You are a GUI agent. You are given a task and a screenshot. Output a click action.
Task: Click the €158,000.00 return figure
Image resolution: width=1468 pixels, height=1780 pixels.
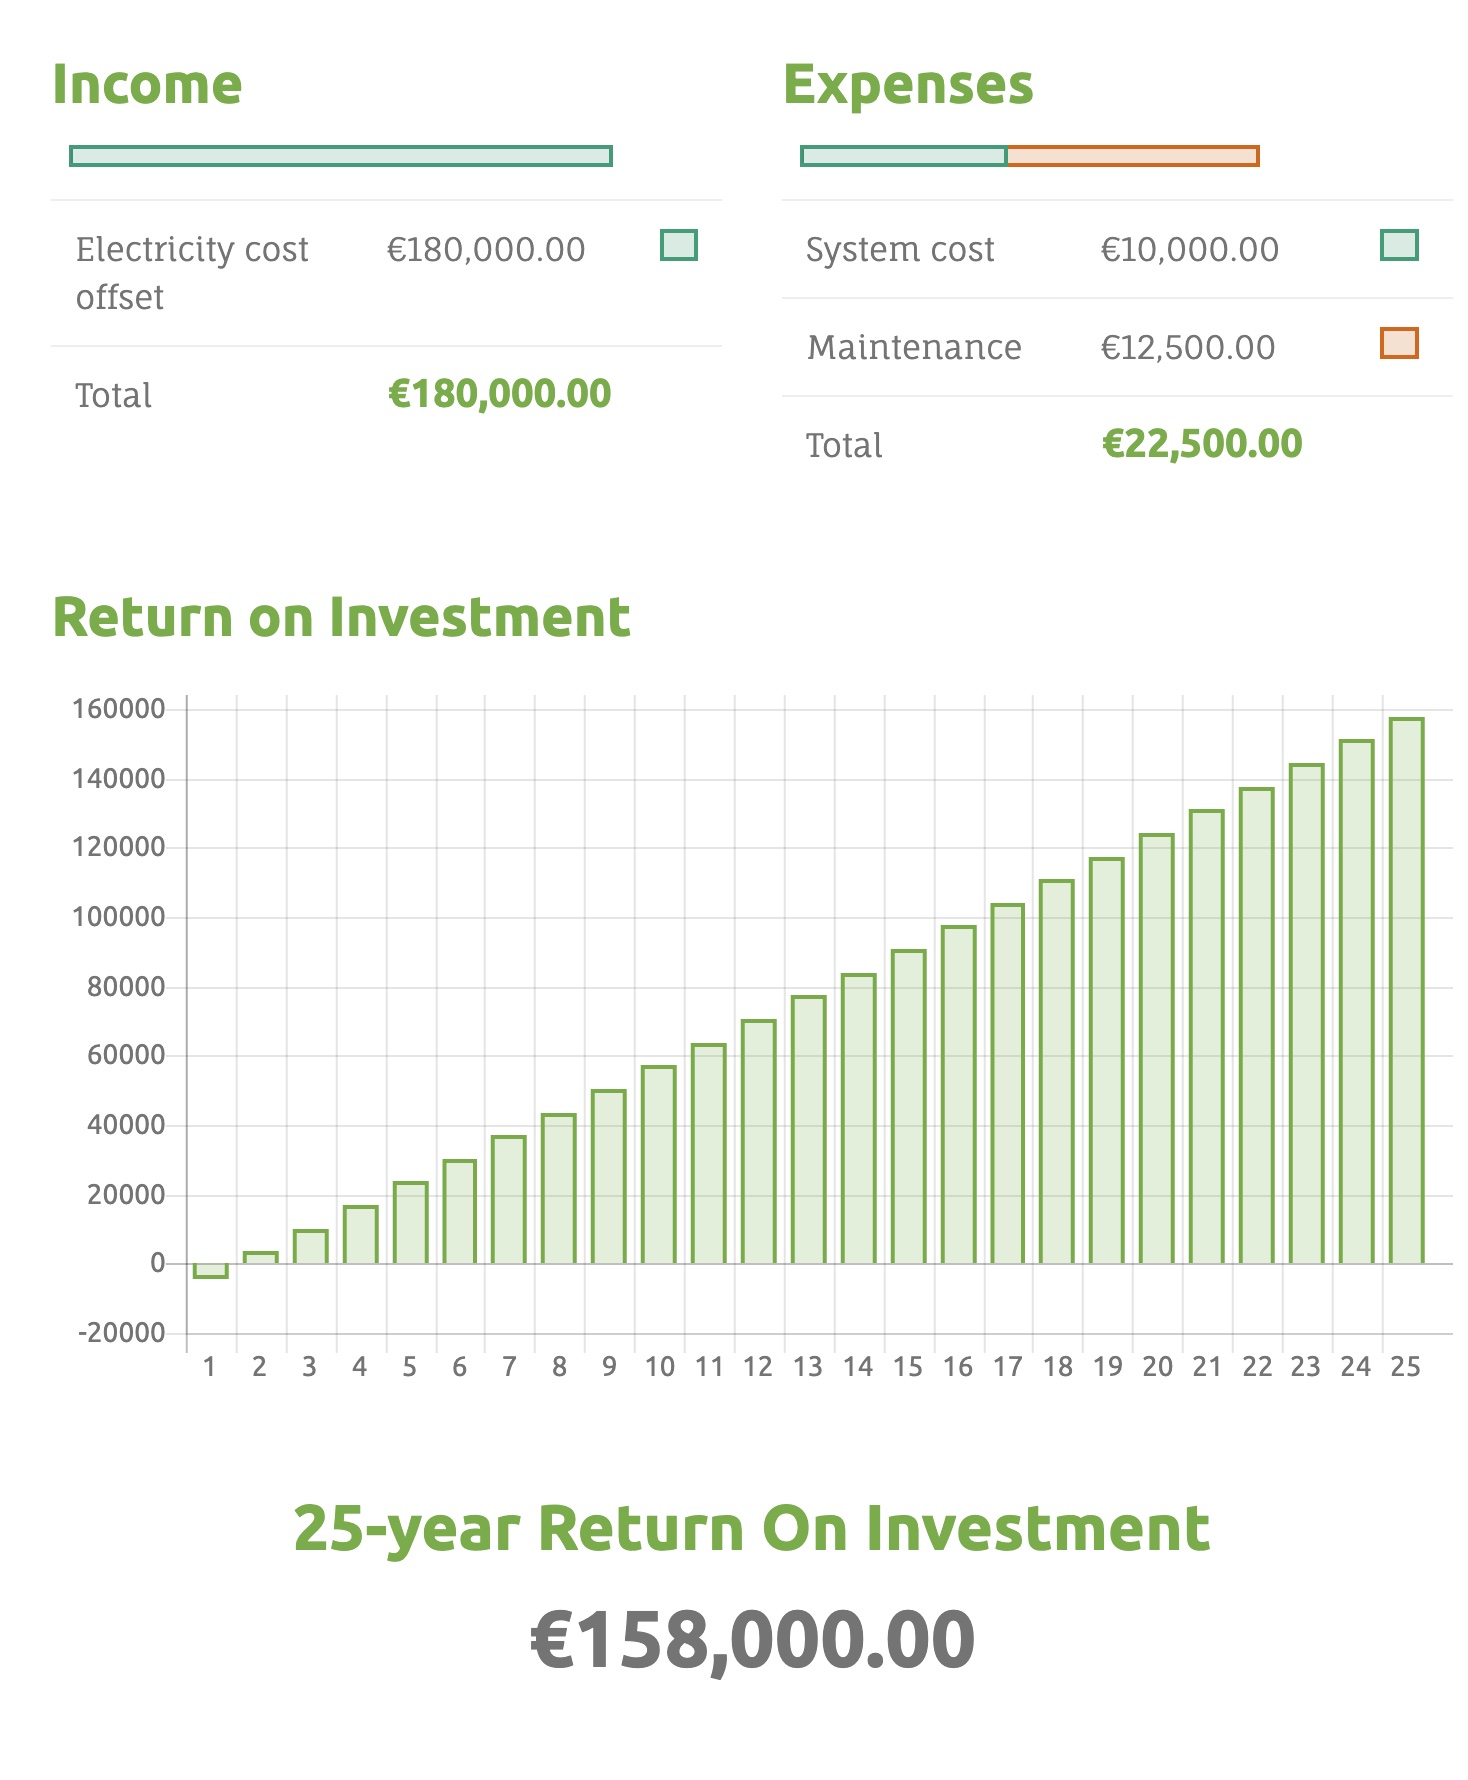tap(752, 1640)
